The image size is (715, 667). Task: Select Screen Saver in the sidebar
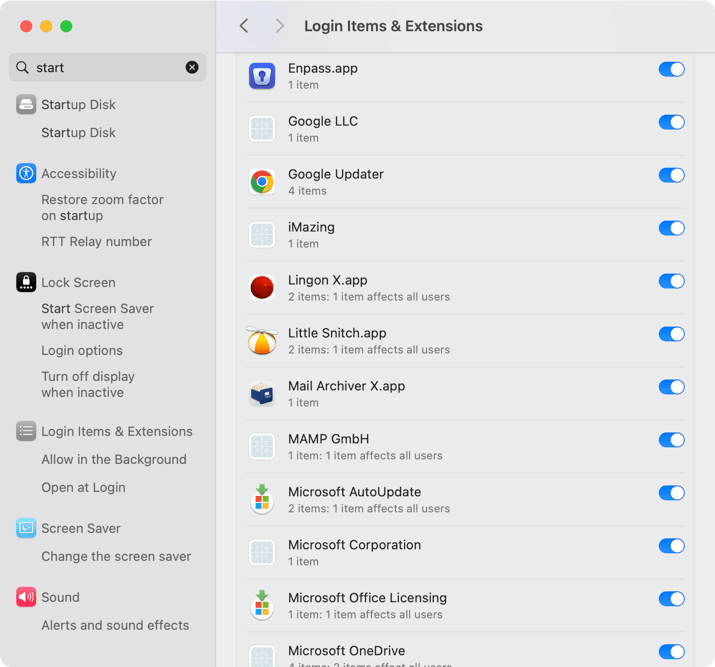coord(80,529)
